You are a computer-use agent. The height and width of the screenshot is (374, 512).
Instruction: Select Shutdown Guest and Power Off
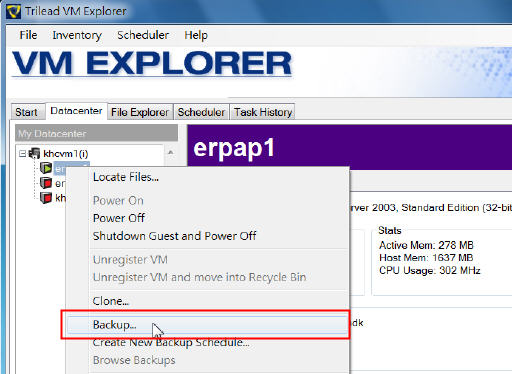coord(174,236)
